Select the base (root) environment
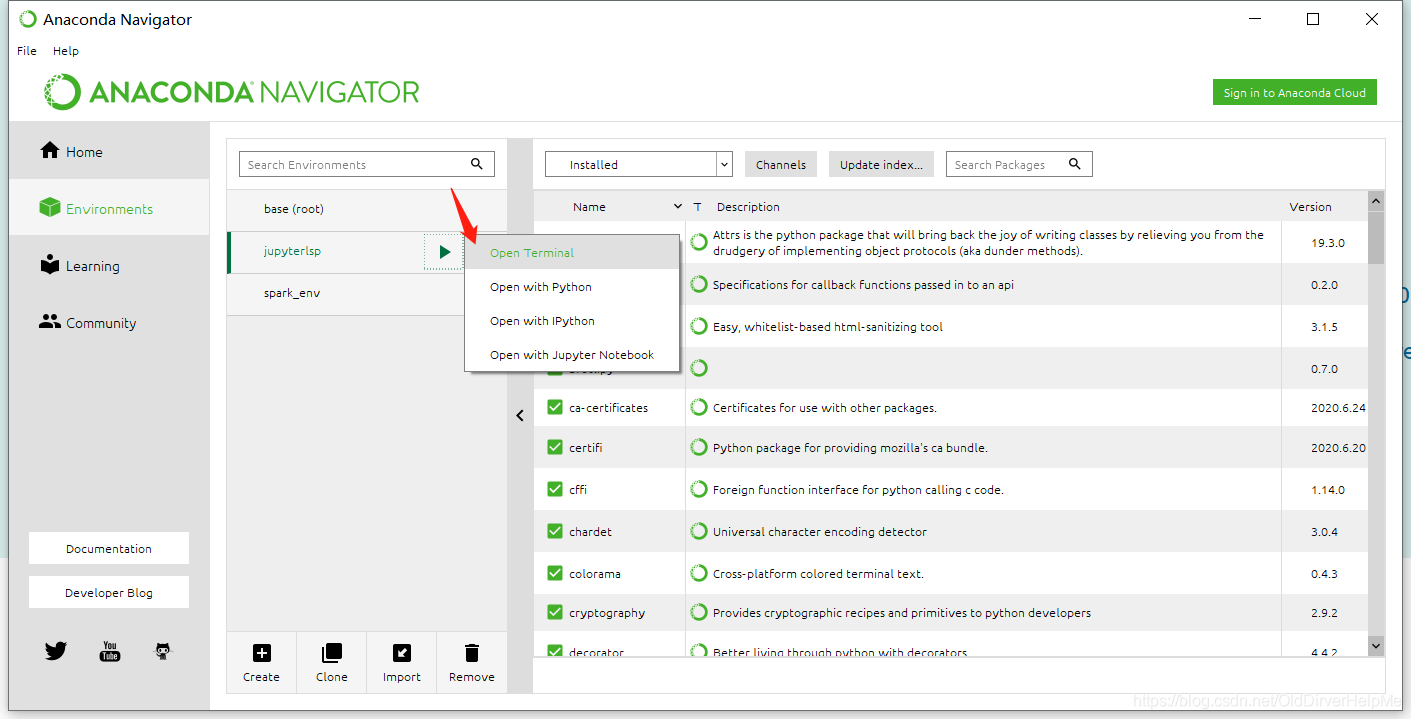Viewport: 1411px width, 719px height. (367, 209)
